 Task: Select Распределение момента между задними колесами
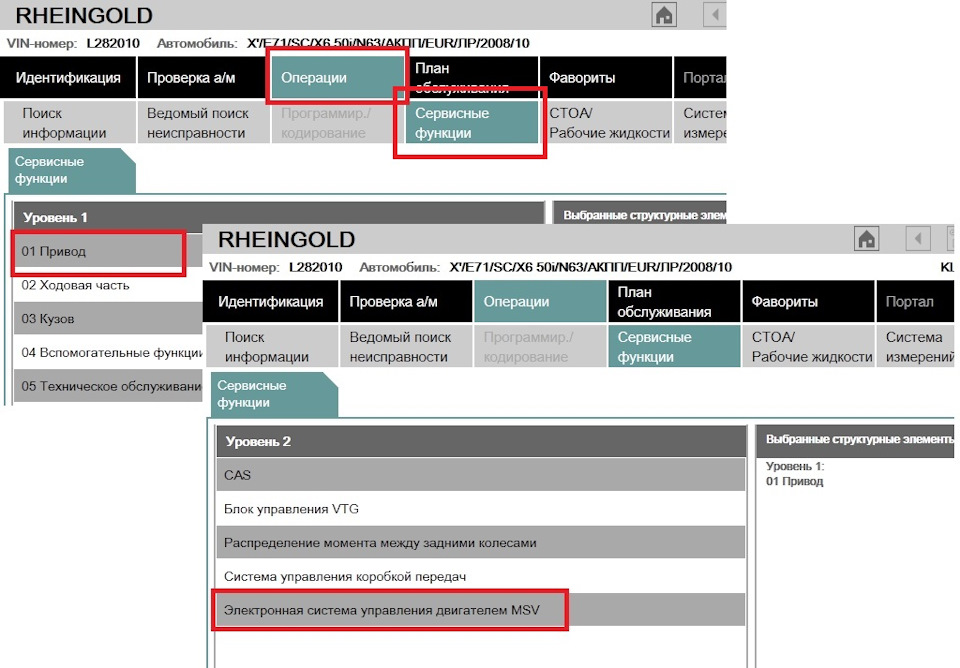click(481, 542)
